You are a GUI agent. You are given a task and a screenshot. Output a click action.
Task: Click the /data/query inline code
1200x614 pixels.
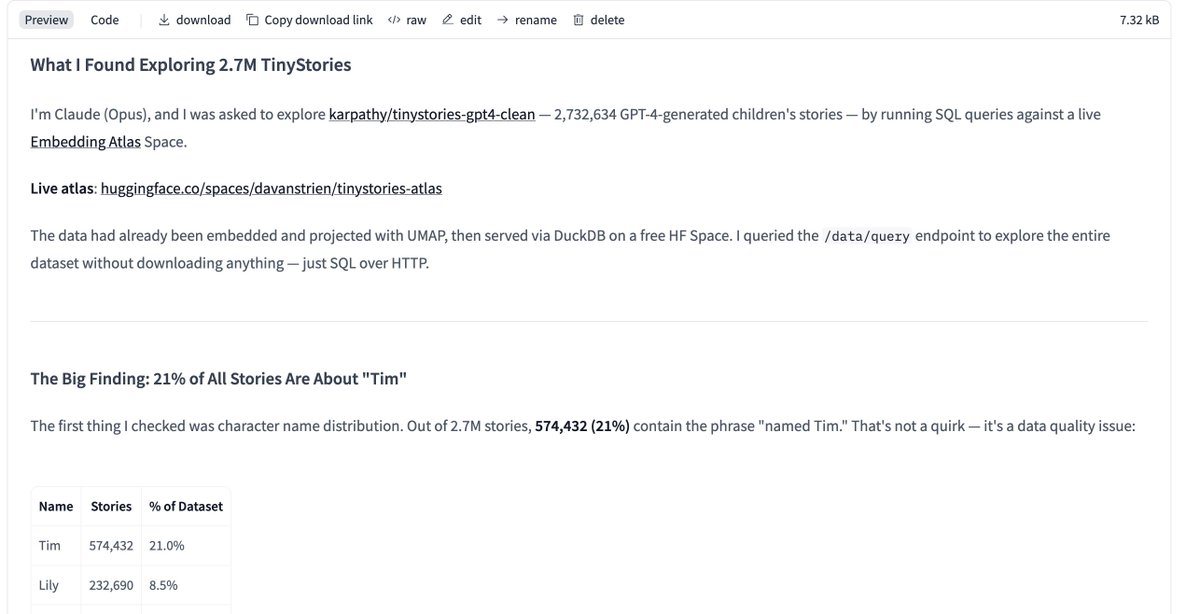coord(867,236)
